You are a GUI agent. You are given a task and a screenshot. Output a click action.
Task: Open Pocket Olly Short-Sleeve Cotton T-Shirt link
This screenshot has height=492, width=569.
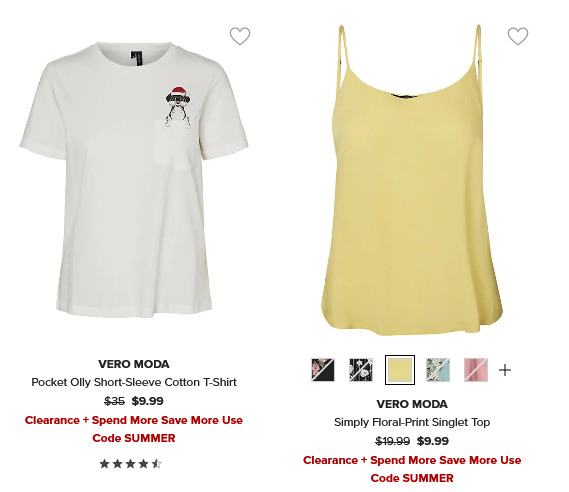(134, 382)
